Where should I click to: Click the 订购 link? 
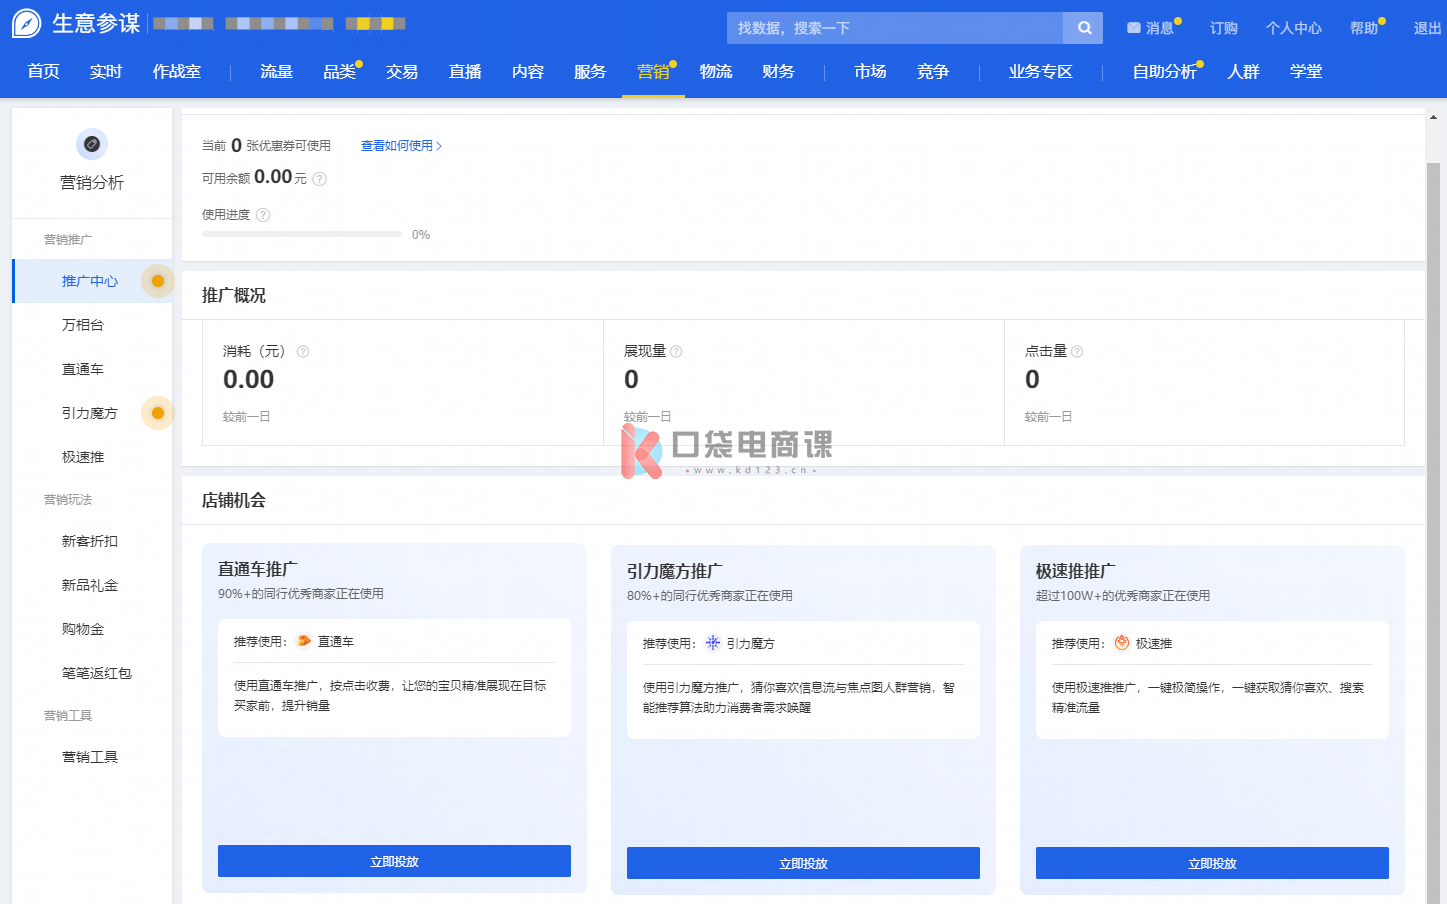click(1223, 28)
